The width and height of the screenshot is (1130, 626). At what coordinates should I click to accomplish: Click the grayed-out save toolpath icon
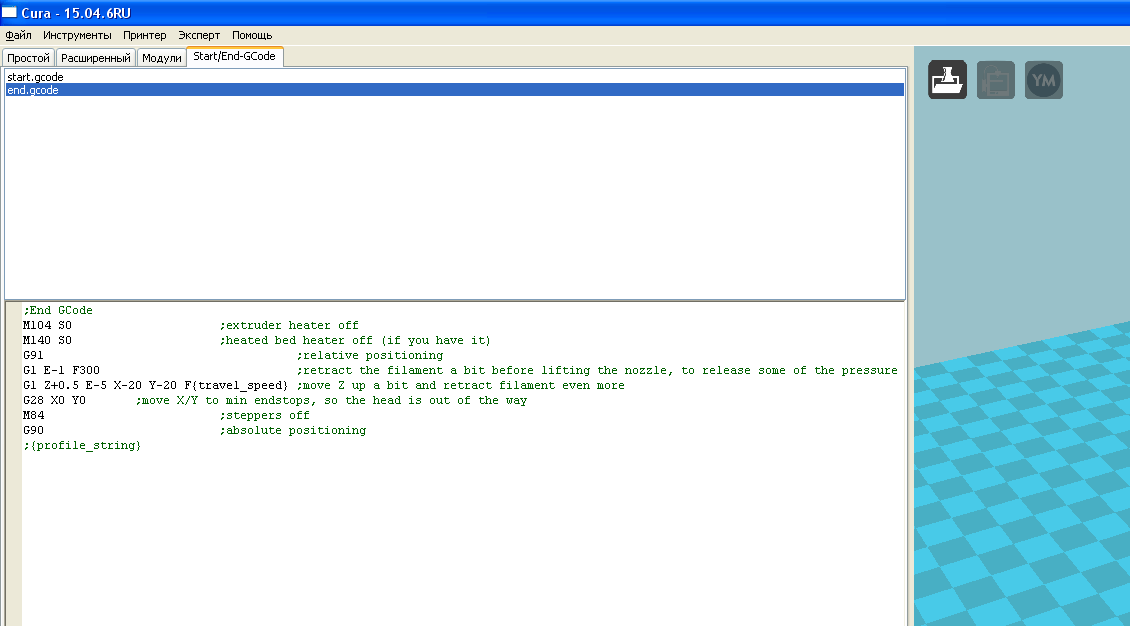point(995,80)
